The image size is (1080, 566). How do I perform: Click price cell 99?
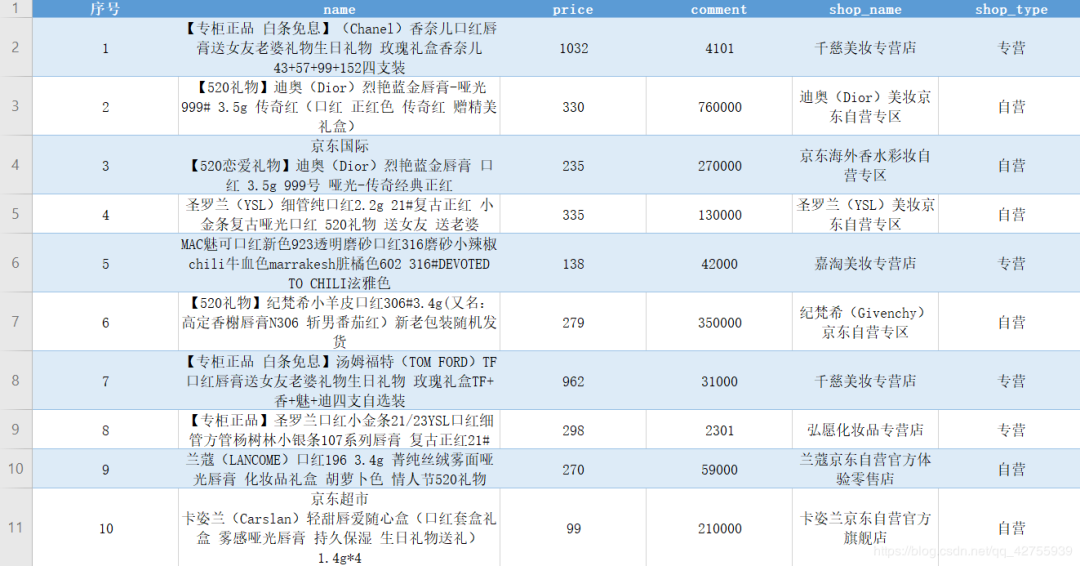pos(573,527)
